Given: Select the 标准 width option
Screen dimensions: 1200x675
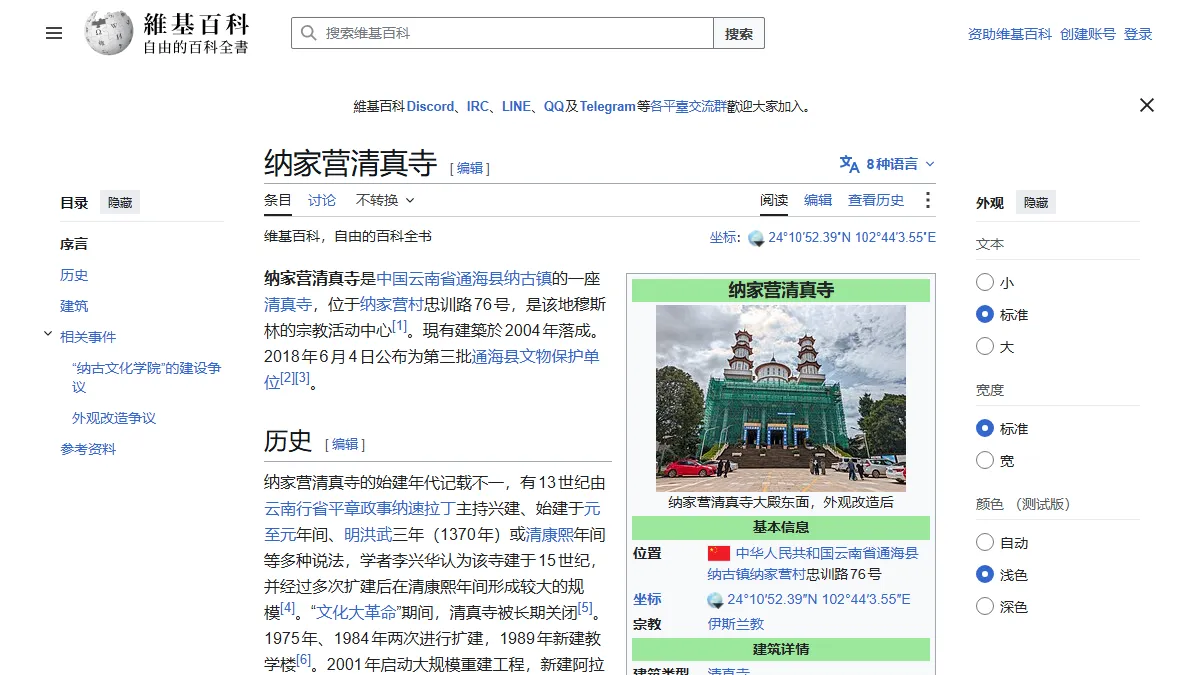Looking at the screenshot, I should (x=985, y=428).
